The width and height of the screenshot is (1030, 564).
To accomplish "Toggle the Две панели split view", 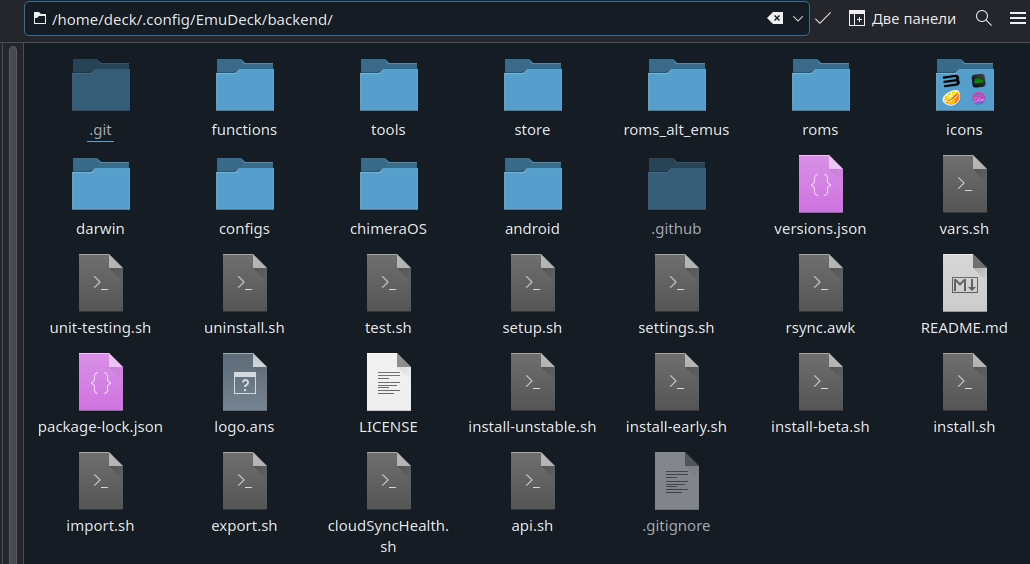I will tap(902, 19).
